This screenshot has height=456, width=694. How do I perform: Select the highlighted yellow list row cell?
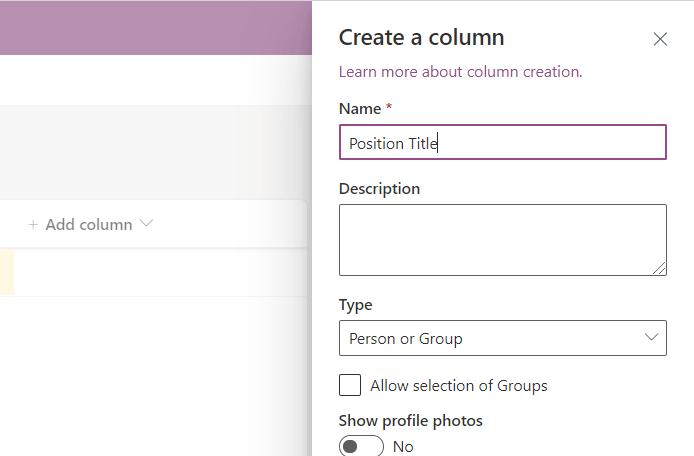[x=7, y=272]
